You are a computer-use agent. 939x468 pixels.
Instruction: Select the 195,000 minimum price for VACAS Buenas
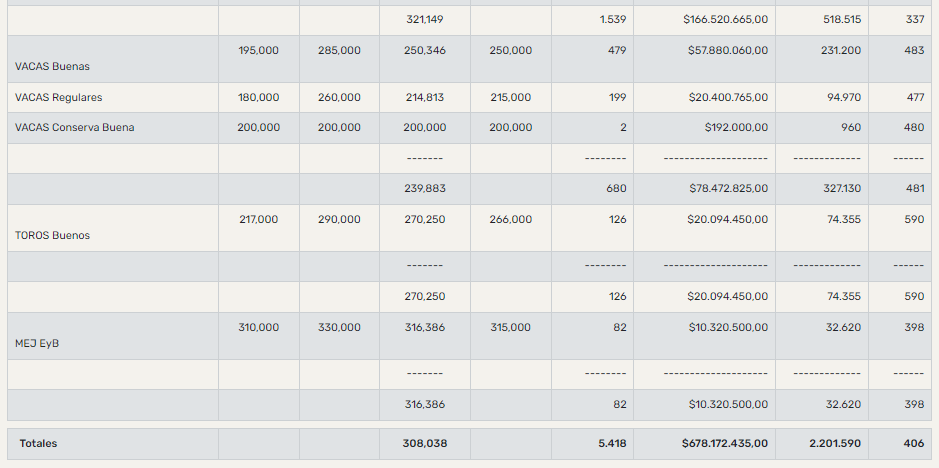(x=258, y=50)
